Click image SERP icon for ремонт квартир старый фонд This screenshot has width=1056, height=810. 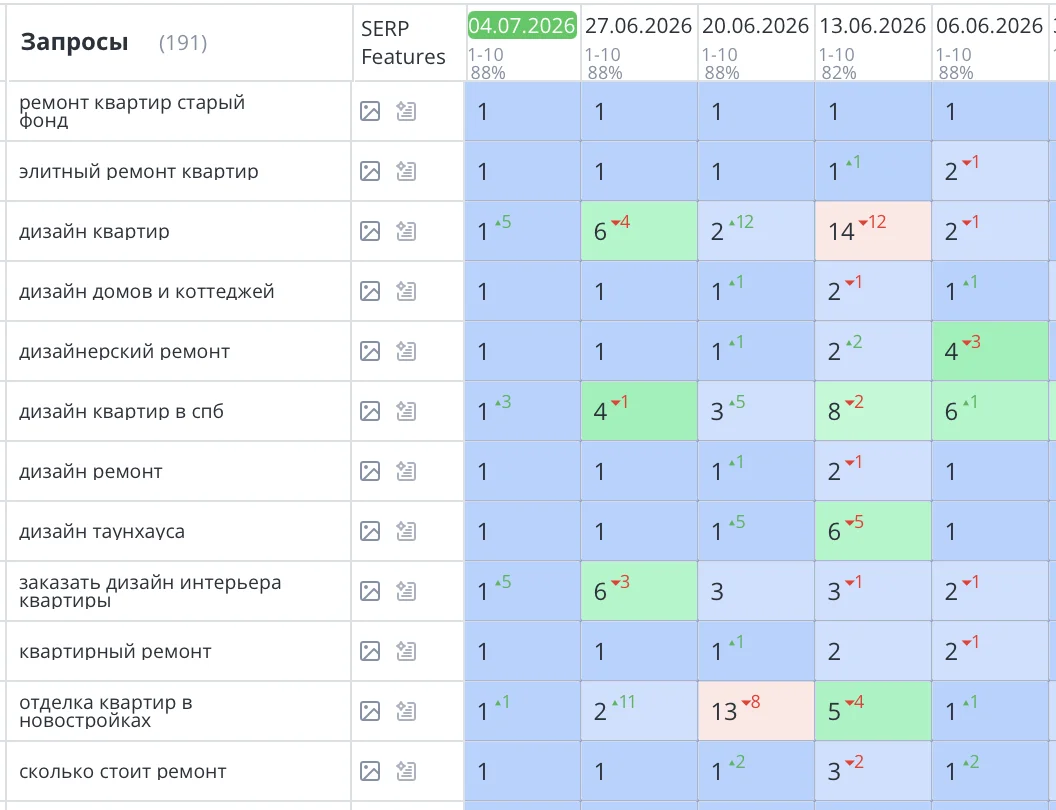(370, 111)
